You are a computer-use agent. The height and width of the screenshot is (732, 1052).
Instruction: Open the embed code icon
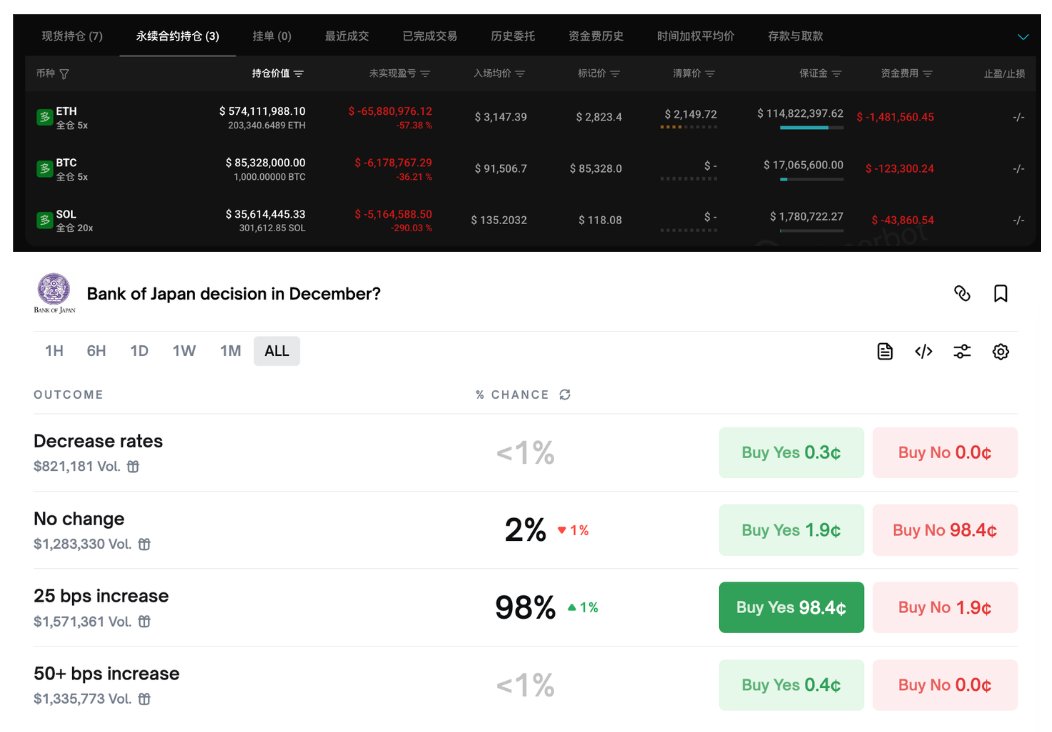923,352
